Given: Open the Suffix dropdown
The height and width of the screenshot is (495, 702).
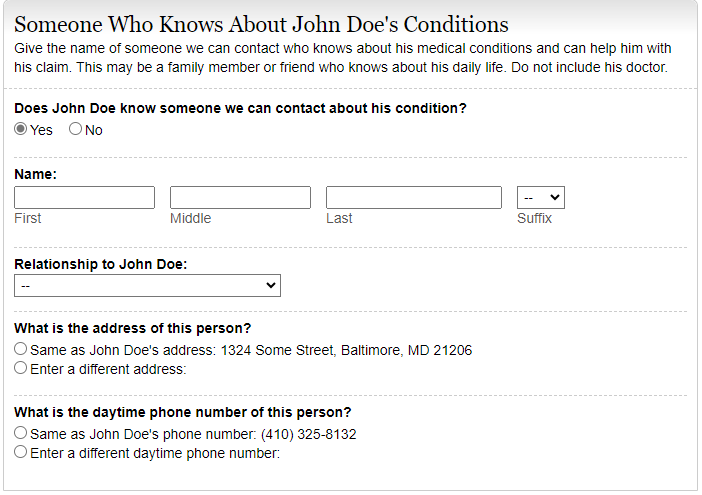Looking at the screenshot, I should 540,197.
